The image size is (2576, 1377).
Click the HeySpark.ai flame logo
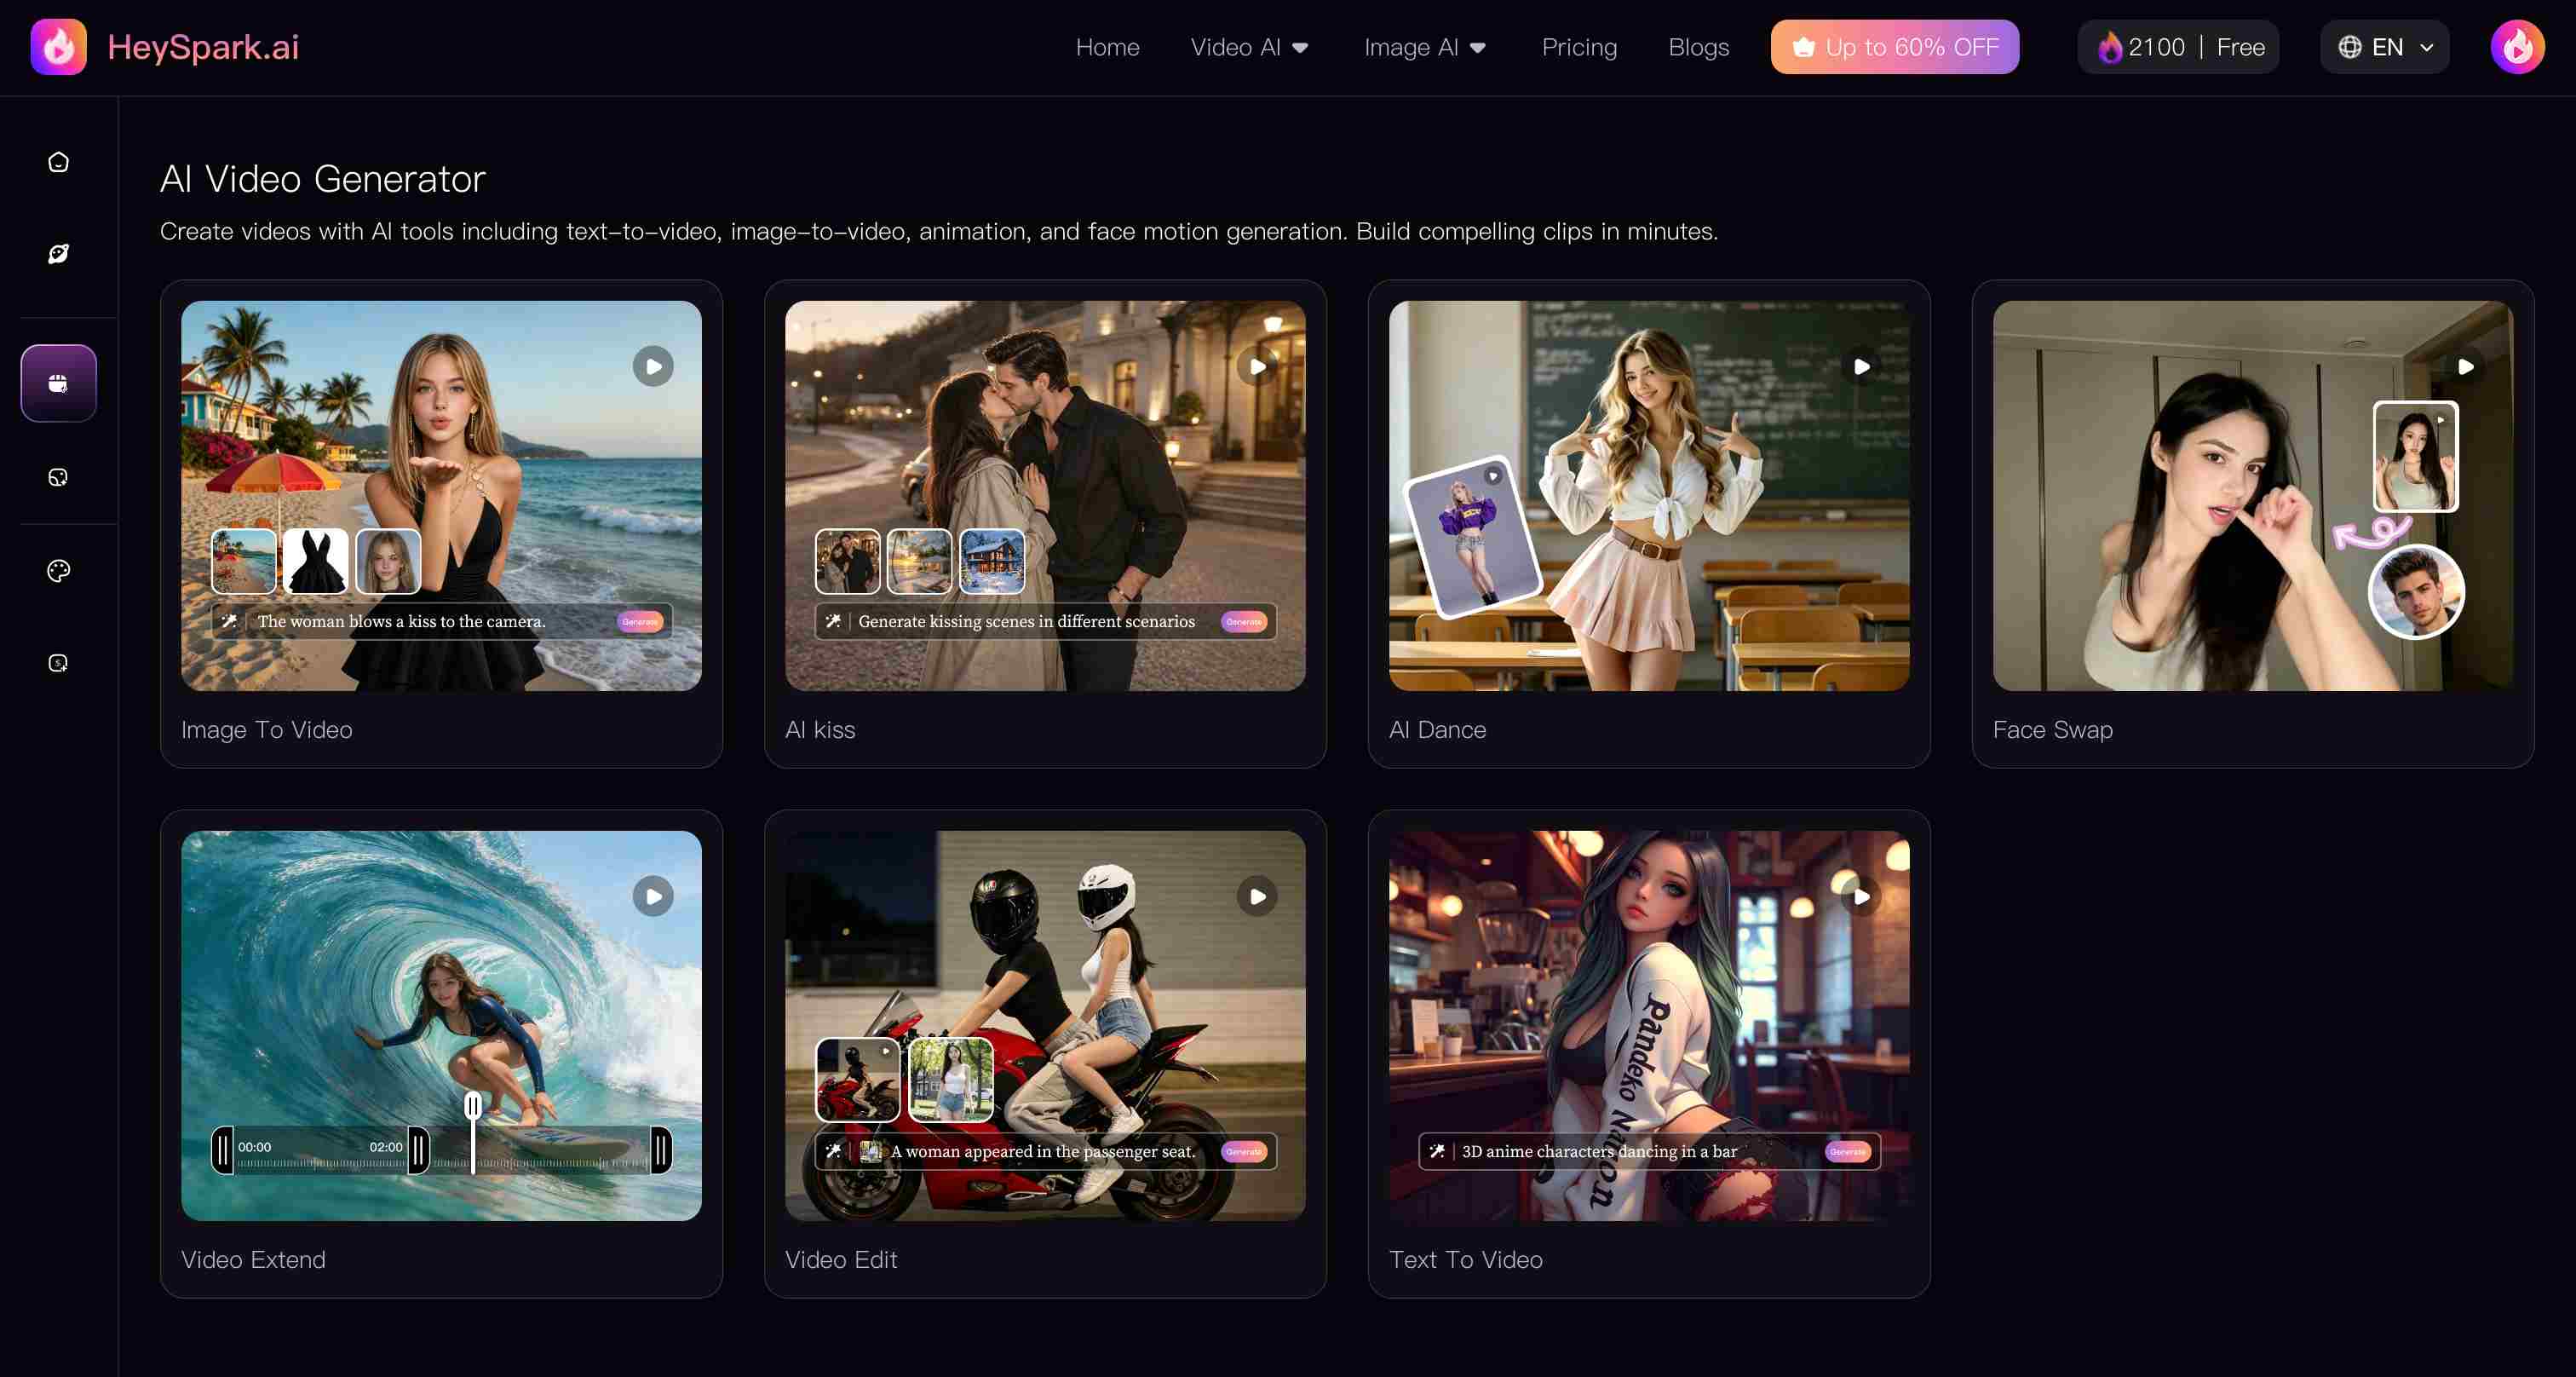point(58,47)
